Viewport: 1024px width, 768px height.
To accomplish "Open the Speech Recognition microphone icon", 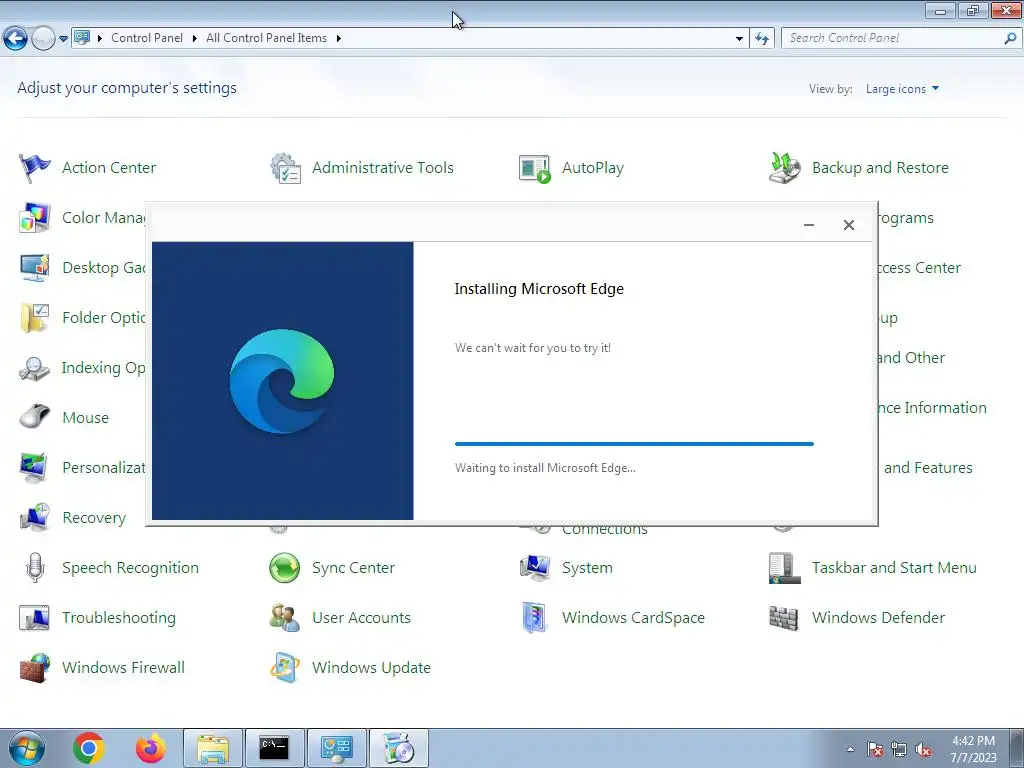I will (x=35, y=568).
